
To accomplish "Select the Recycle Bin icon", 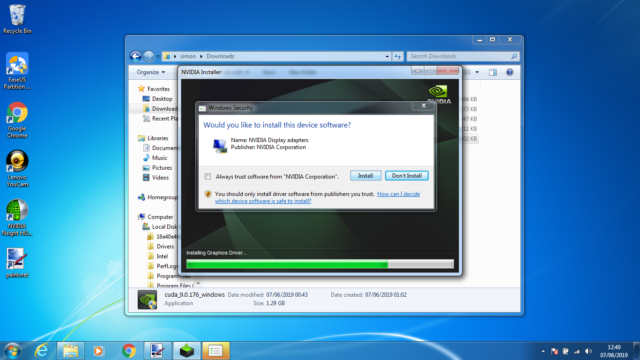I will point(17,19).
